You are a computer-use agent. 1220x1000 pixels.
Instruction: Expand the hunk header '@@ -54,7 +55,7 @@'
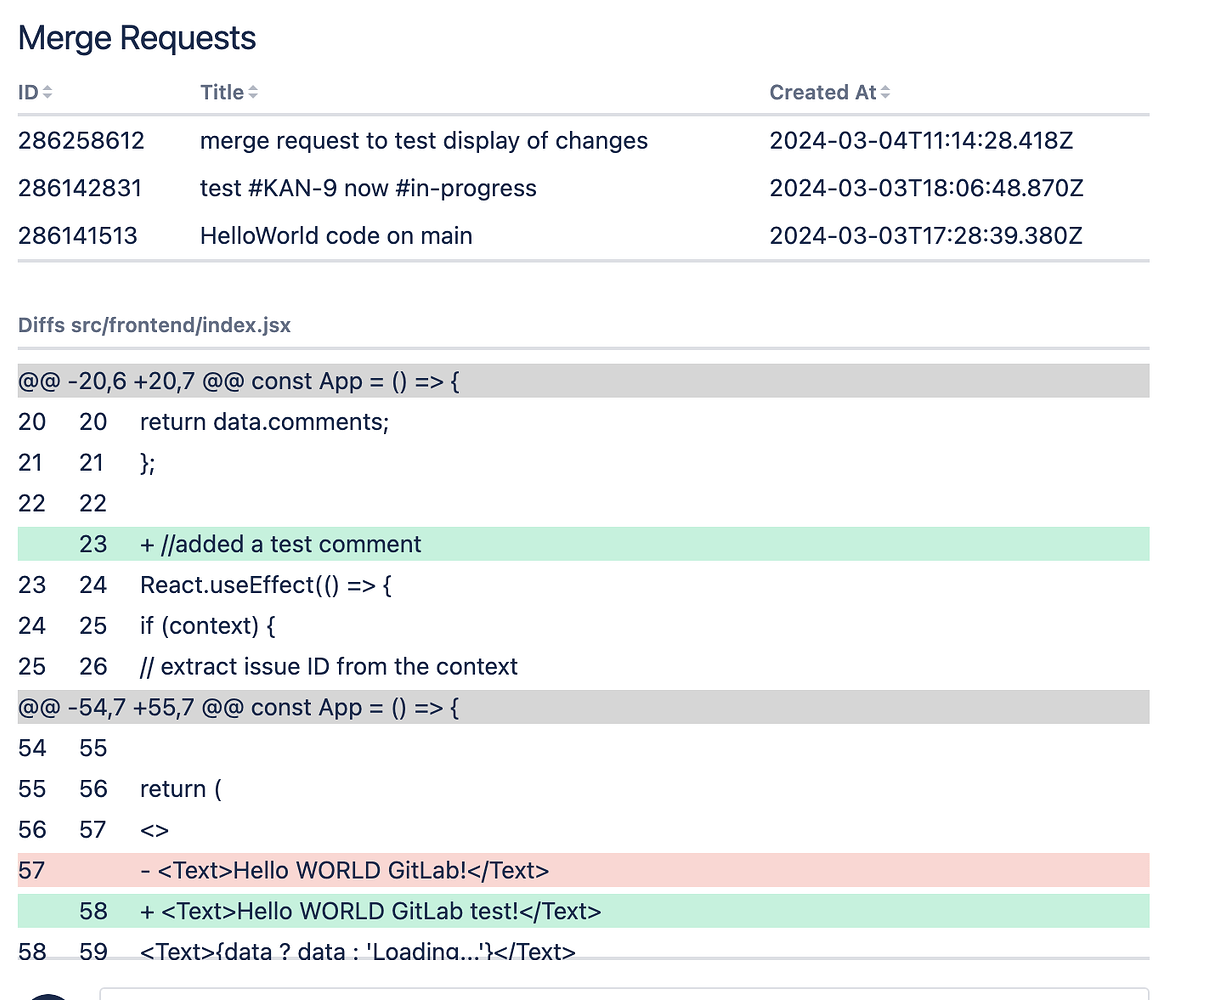238,707
